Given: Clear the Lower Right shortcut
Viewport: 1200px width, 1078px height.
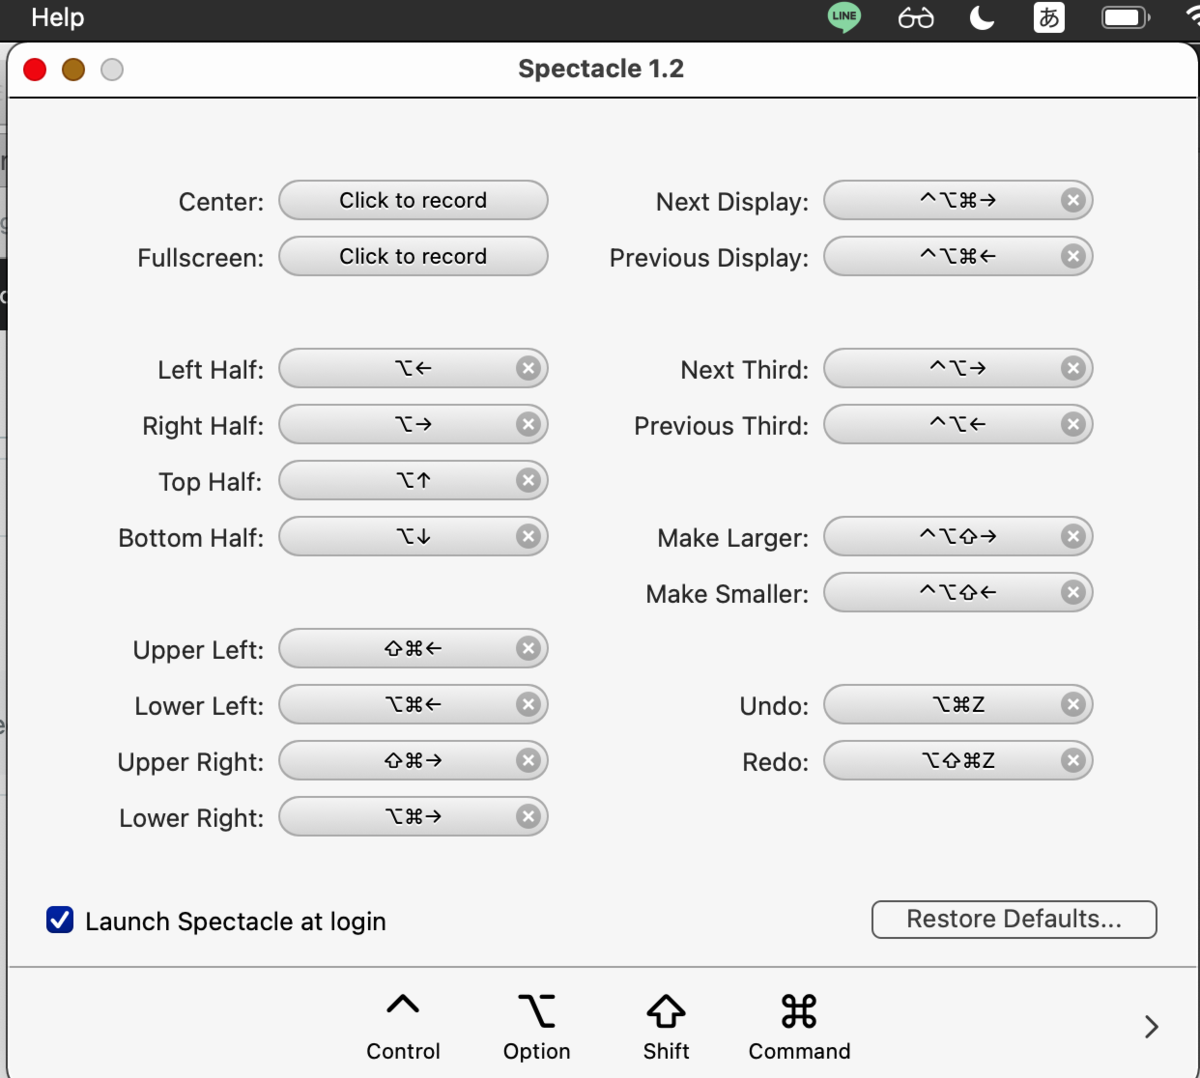Looking at the screenshot, I should (528, 817).
